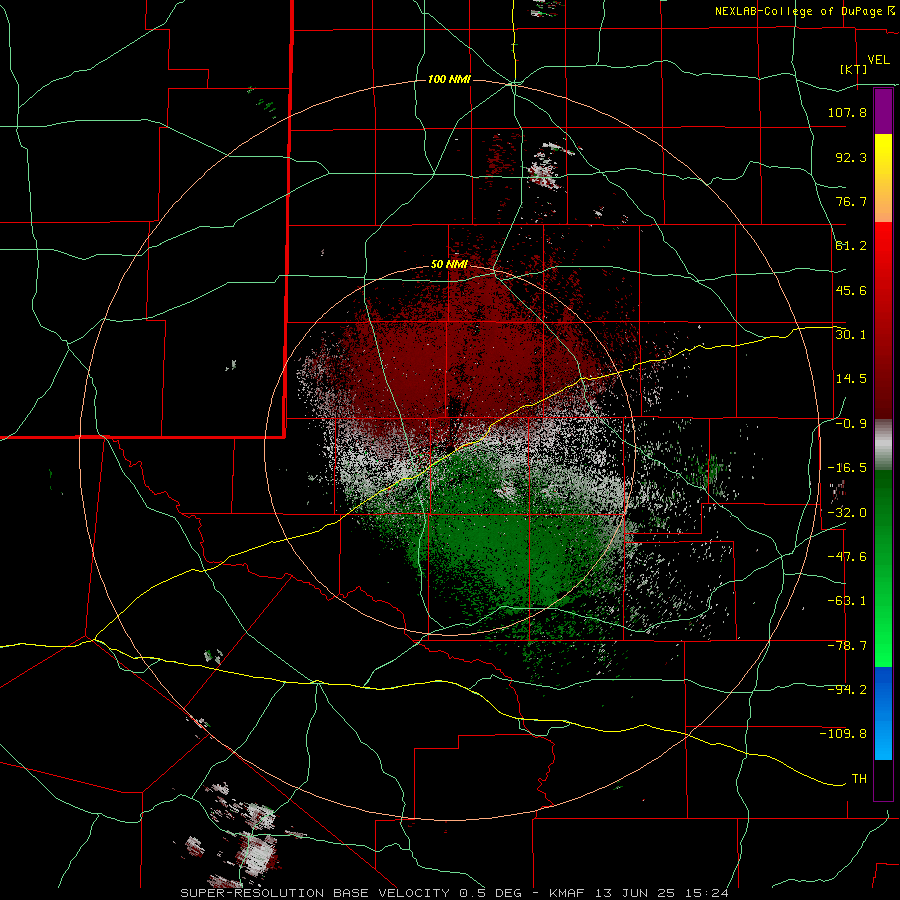Click the 107.8 legend value
This screenshot has width=900, height=900.
click(847, 112)
